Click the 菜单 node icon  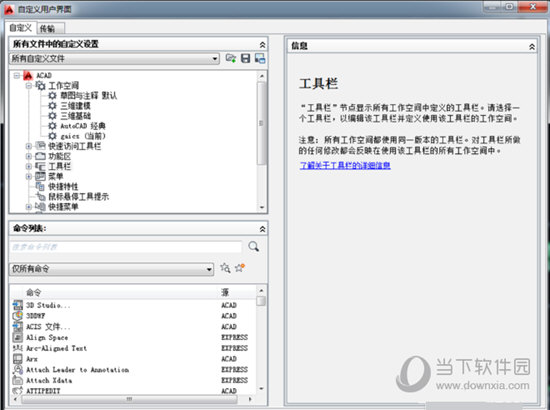click(x=40, y=176)
